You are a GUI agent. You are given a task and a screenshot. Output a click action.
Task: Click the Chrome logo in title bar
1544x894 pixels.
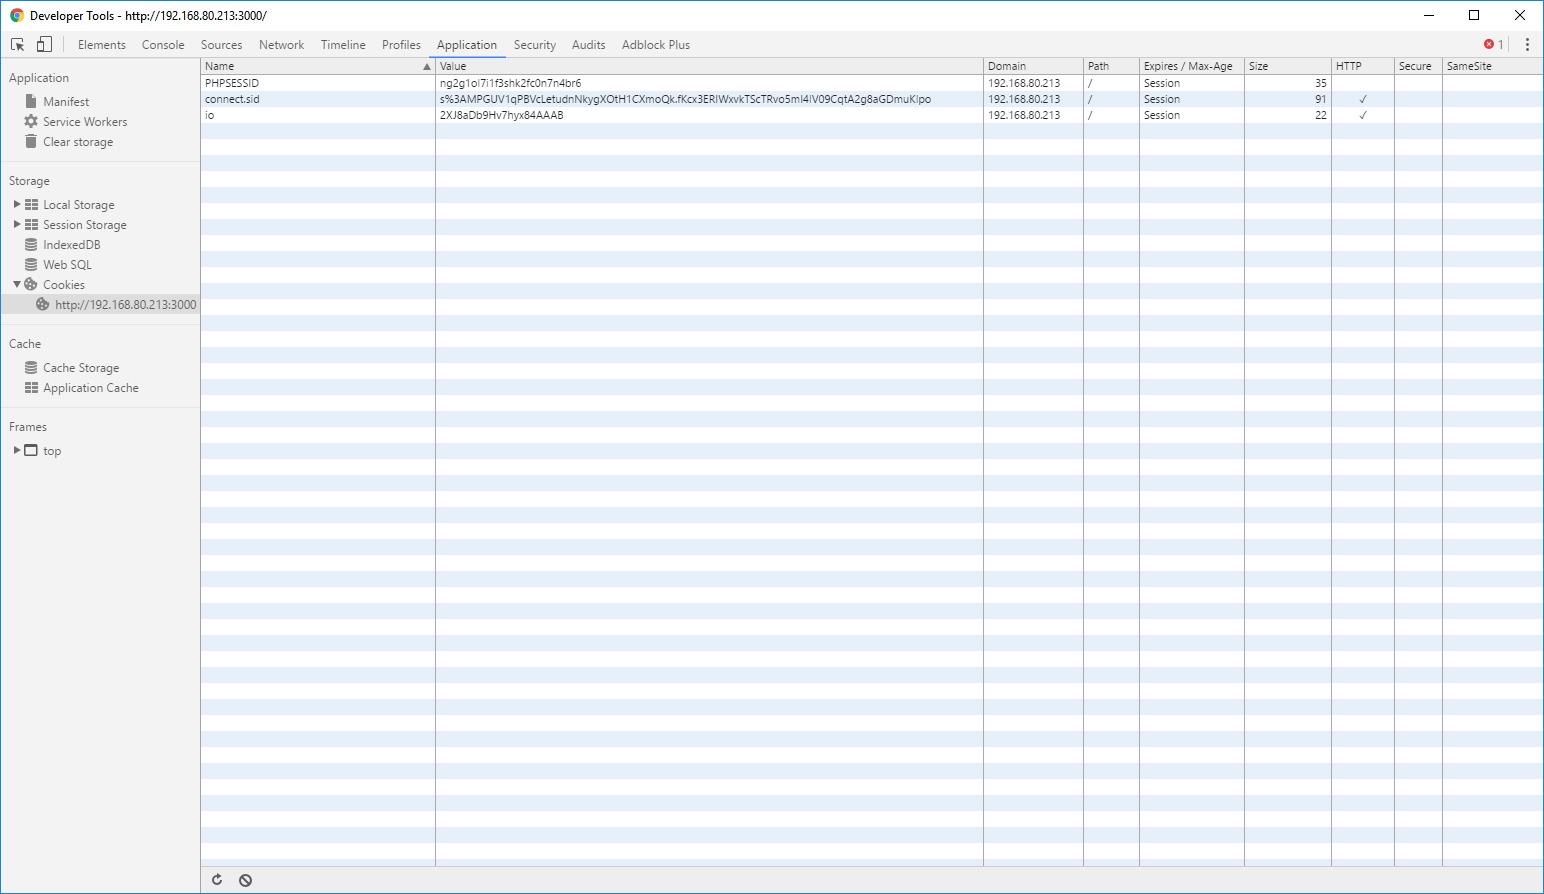pyautogui.click(x=17, y=15)
